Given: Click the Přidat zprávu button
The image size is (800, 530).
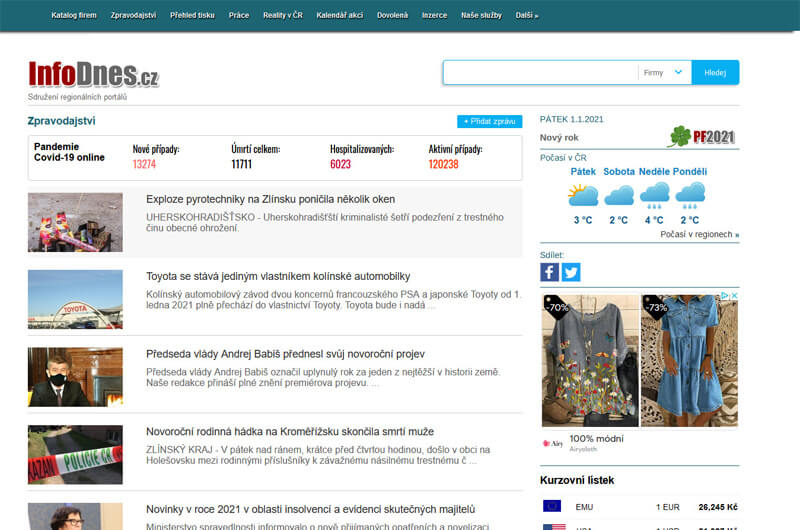Looking at the screenshot, I should (489, 121).
